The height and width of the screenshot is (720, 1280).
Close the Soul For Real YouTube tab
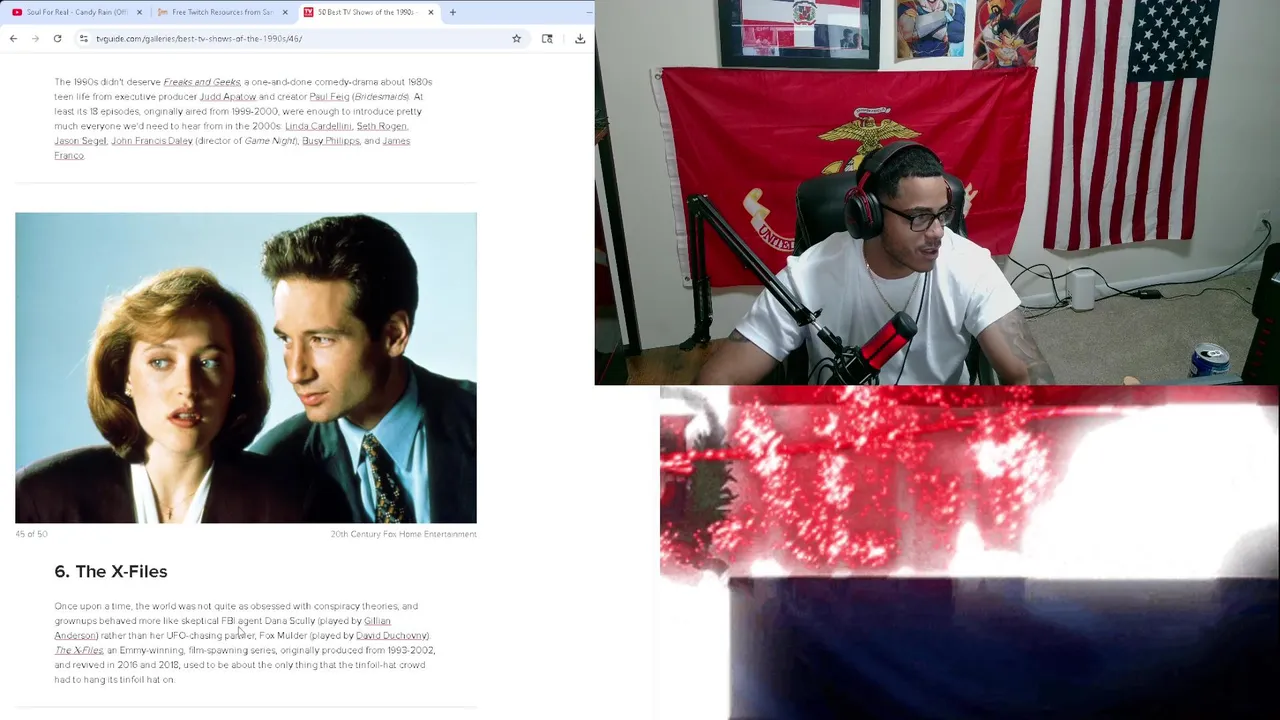[x=139, y=12]
